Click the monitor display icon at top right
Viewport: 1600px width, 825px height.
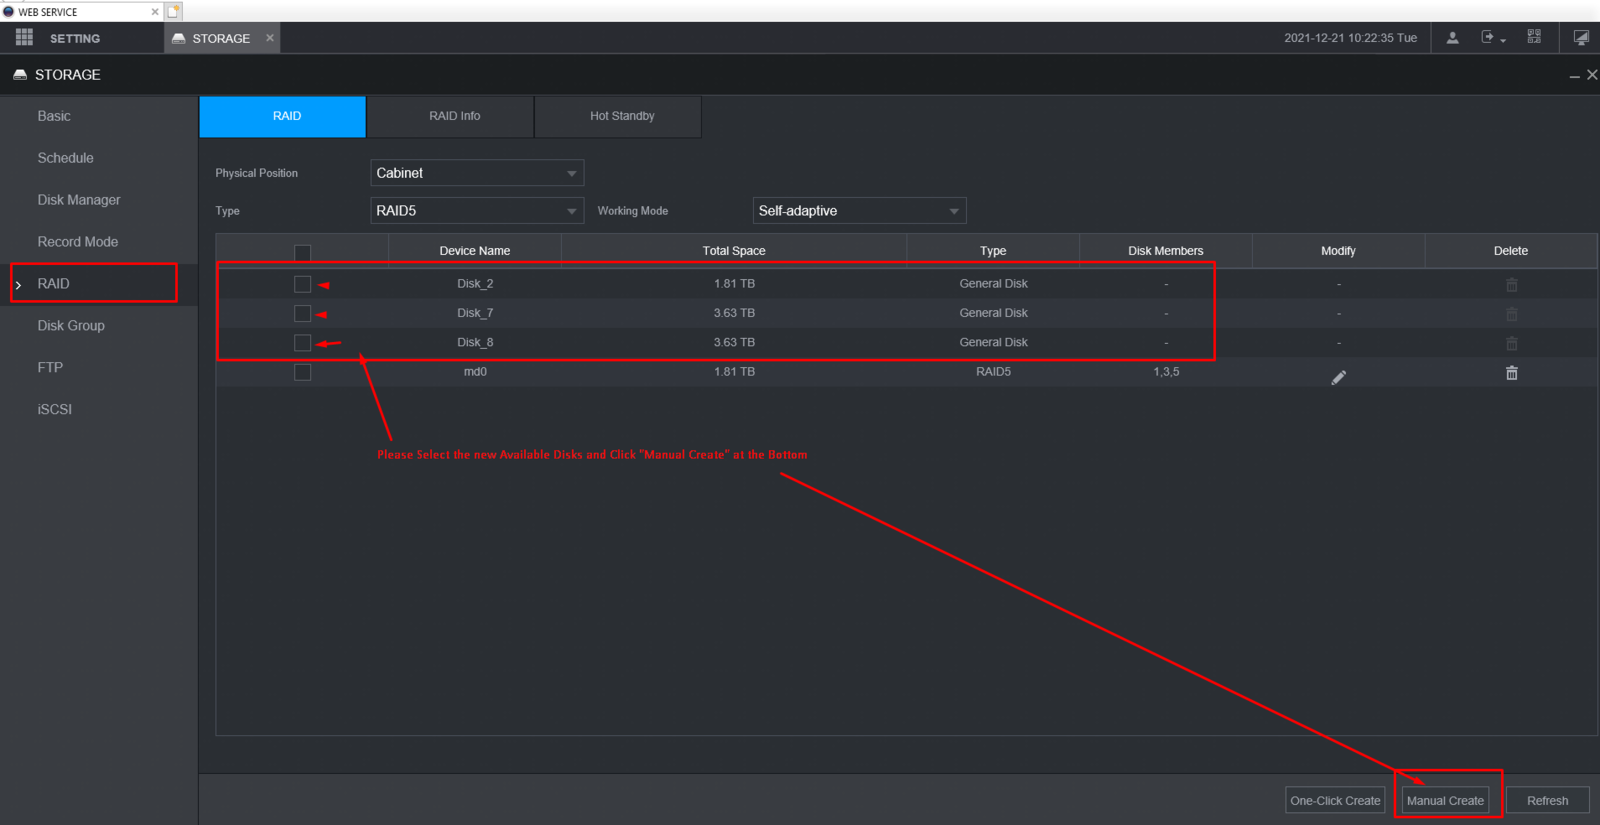point(1581,38)
